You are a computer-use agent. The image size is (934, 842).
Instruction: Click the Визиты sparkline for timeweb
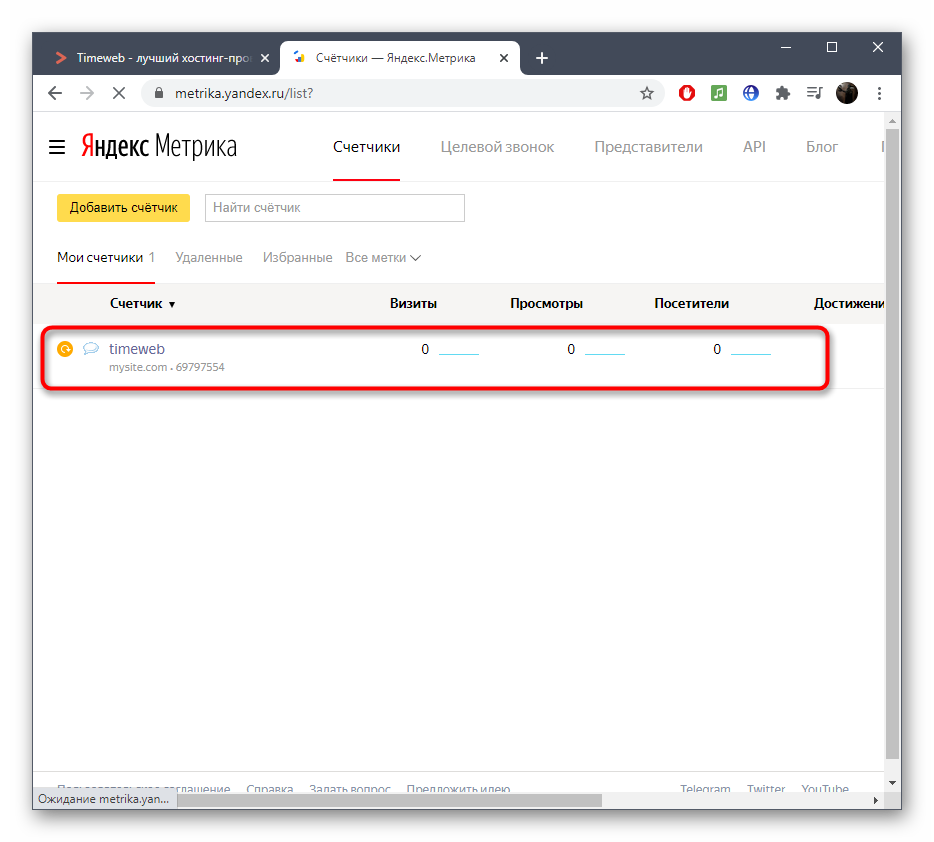(x=459, y=353)
